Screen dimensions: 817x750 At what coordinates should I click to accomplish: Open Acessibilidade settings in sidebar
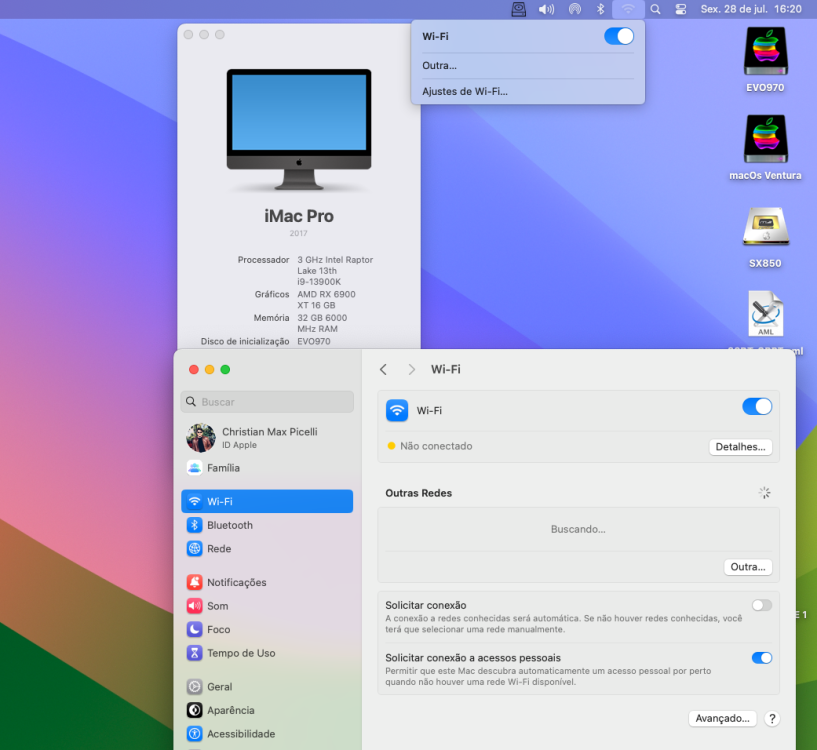(267, 733)
